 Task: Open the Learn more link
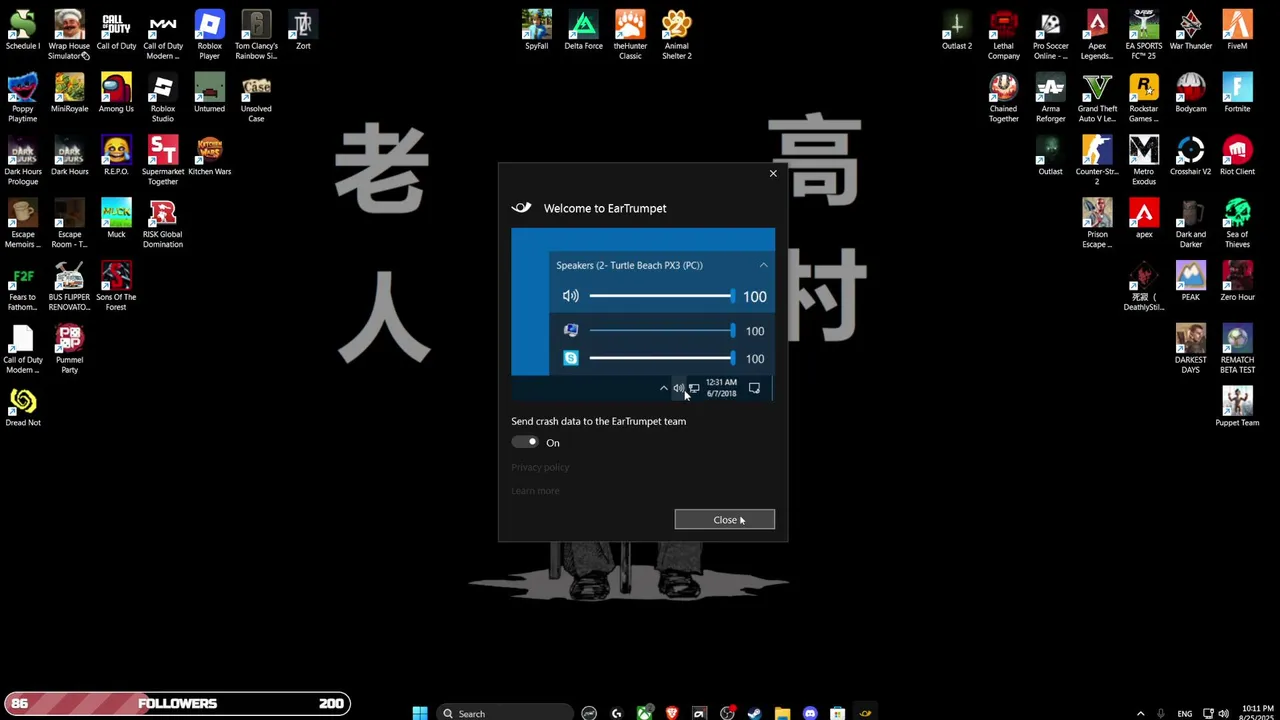click(x=535, y=491)
